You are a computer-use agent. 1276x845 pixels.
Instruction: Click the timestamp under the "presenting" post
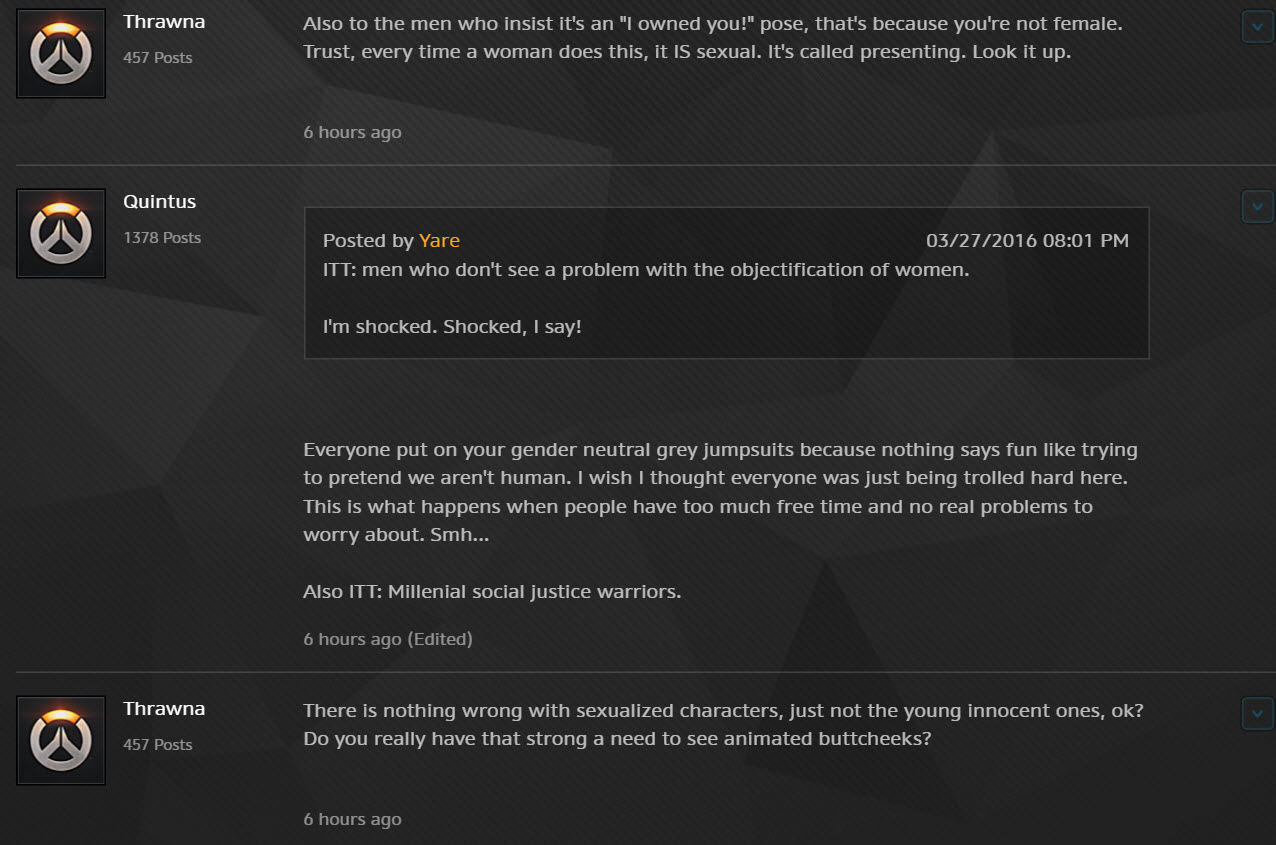[353, 132]
